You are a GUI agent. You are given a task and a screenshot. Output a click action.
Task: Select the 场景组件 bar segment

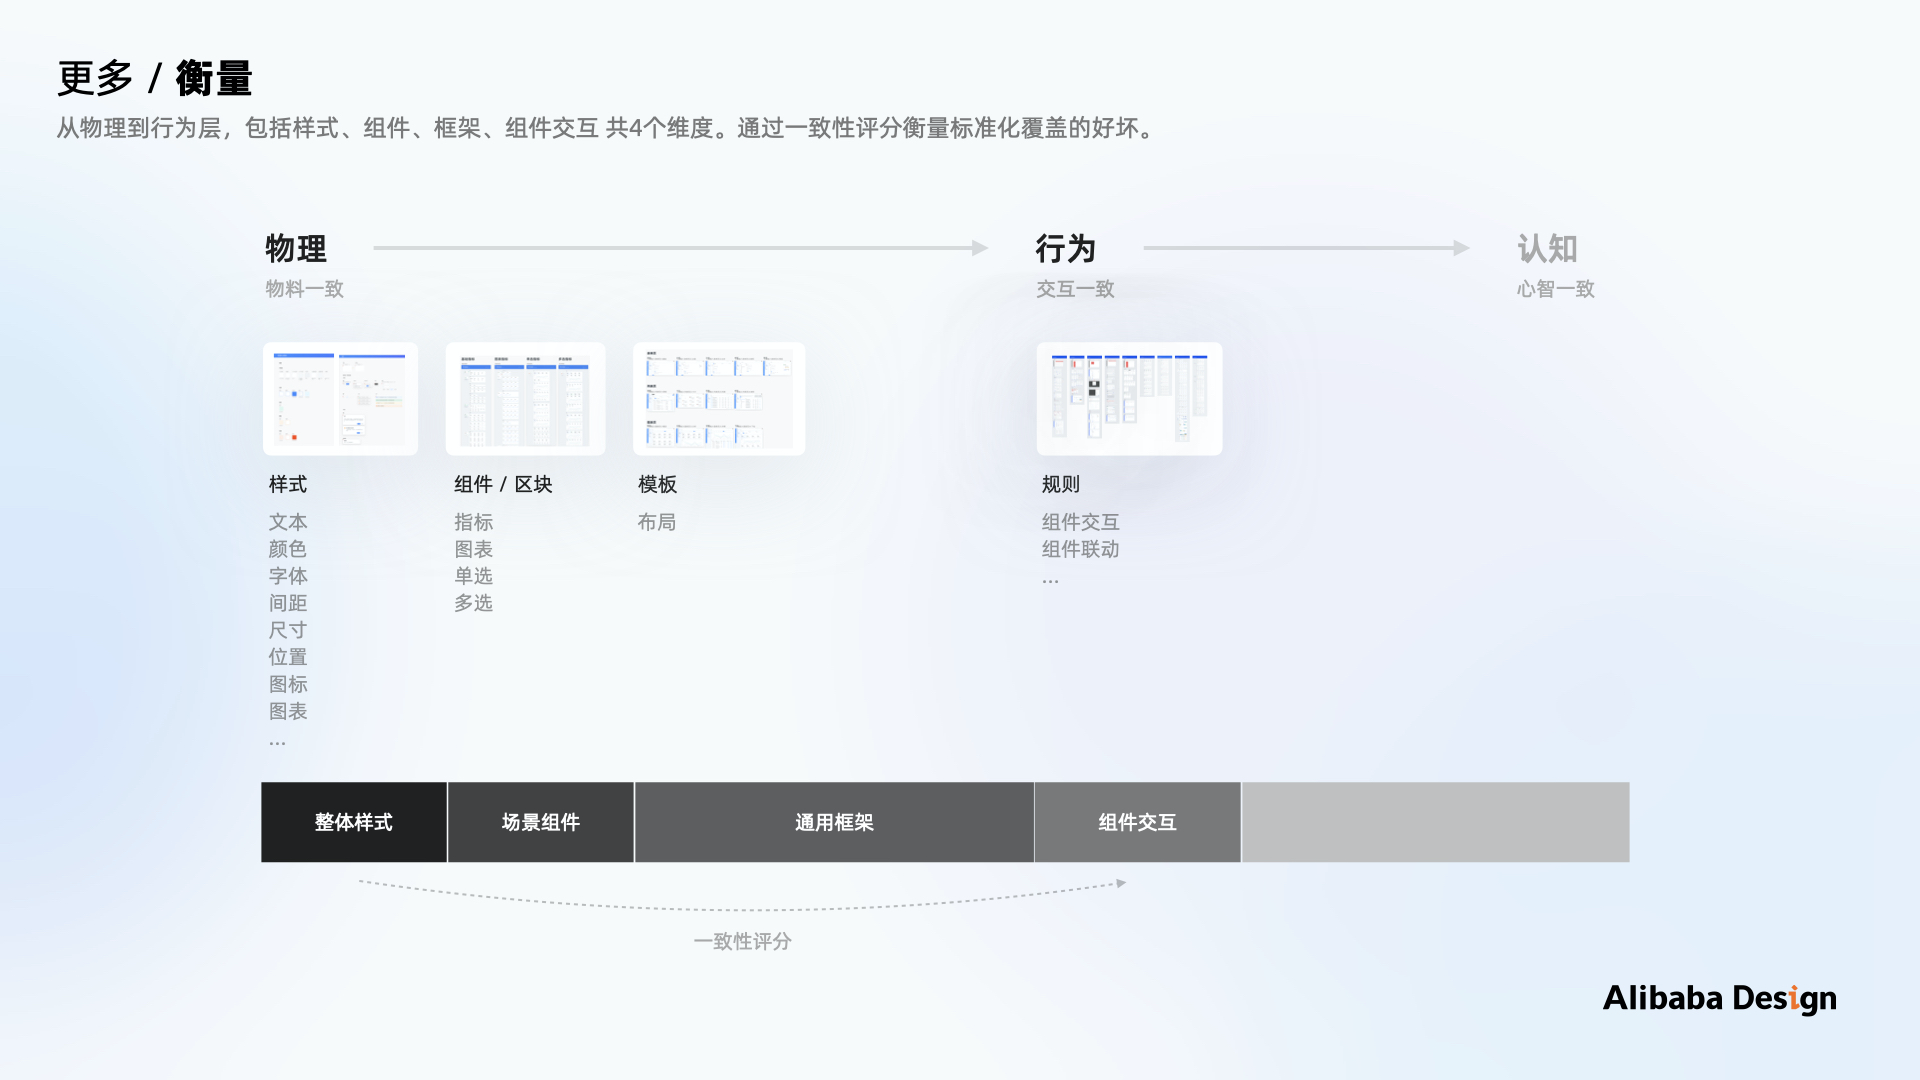(541, 822)
